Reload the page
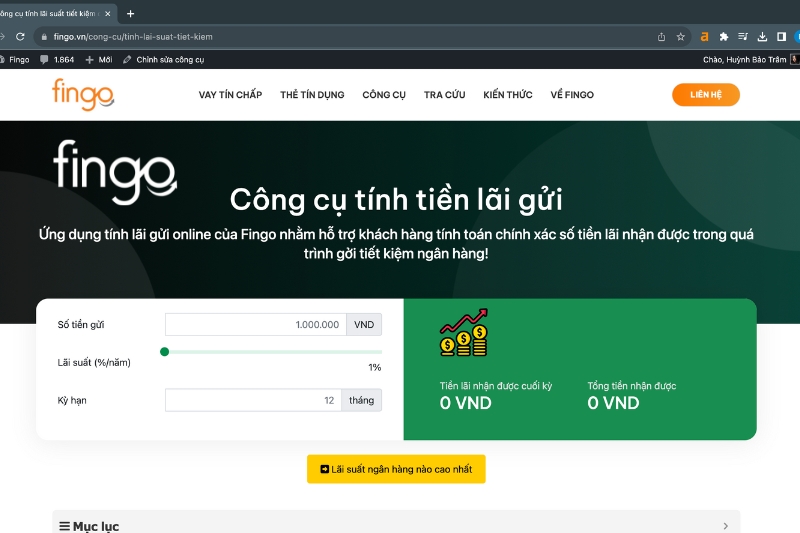Screen dimensions: 800x533 20,37
